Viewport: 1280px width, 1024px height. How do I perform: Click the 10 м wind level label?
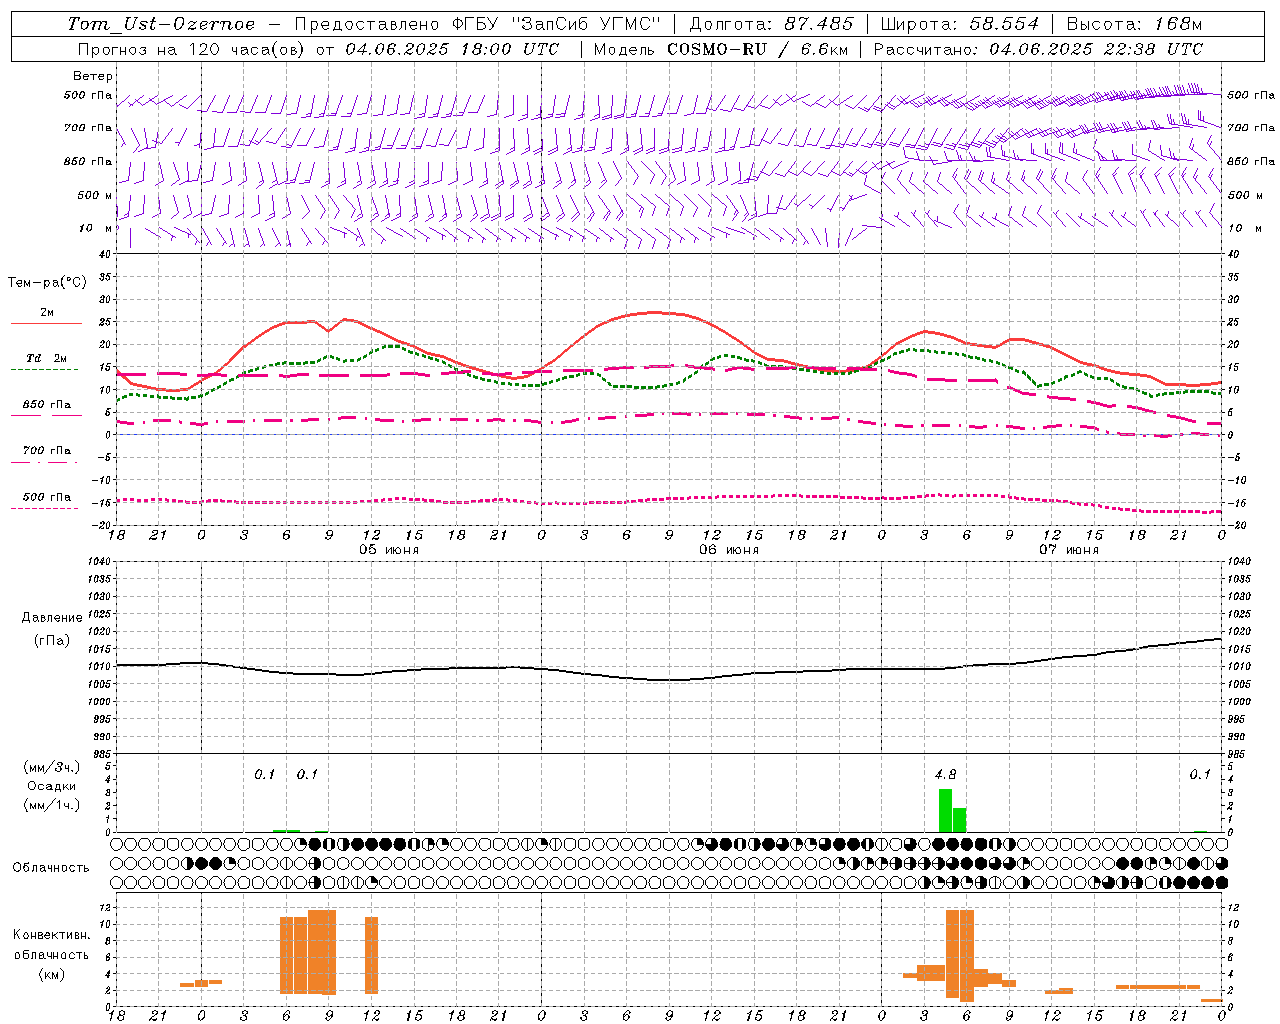point(96,228)
